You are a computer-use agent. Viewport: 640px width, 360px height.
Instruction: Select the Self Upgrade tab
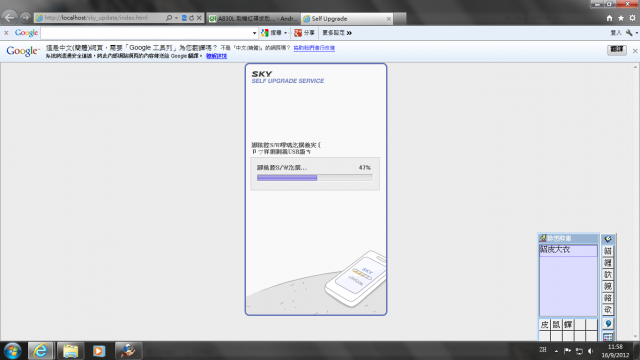pyautogui.click(x=347, y=19)
